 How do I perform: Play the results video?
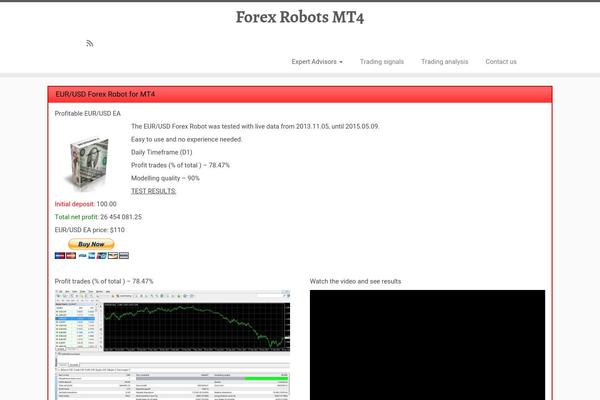click(427, 344)
